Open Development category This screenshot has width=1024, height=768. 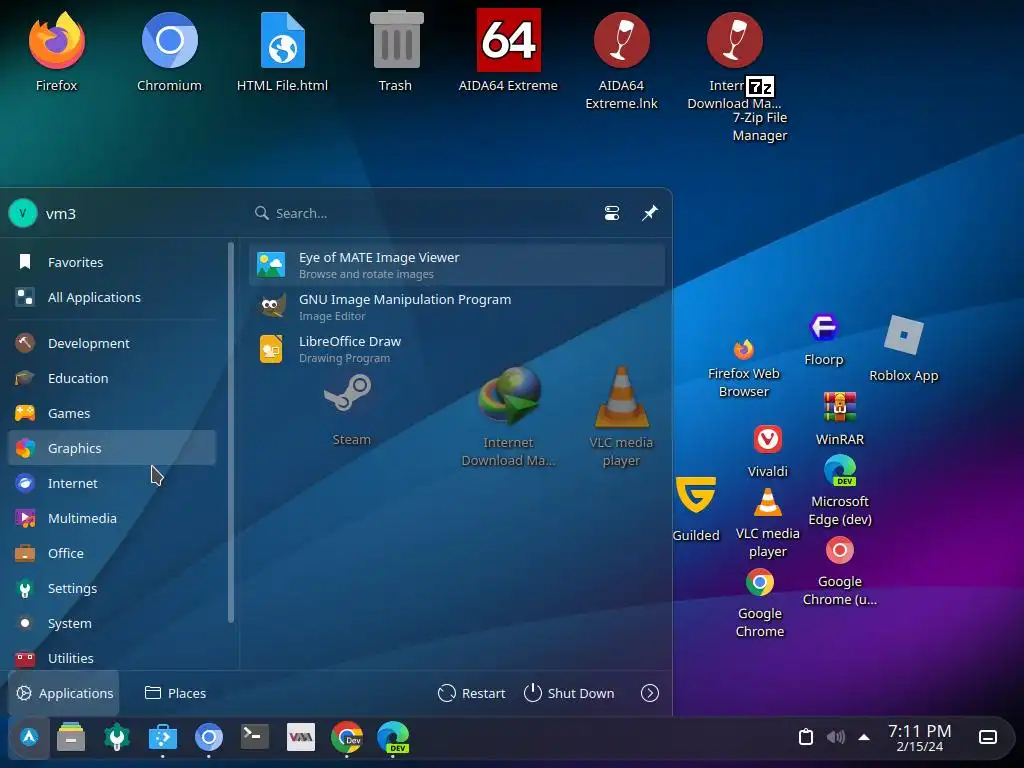point(112,343)
